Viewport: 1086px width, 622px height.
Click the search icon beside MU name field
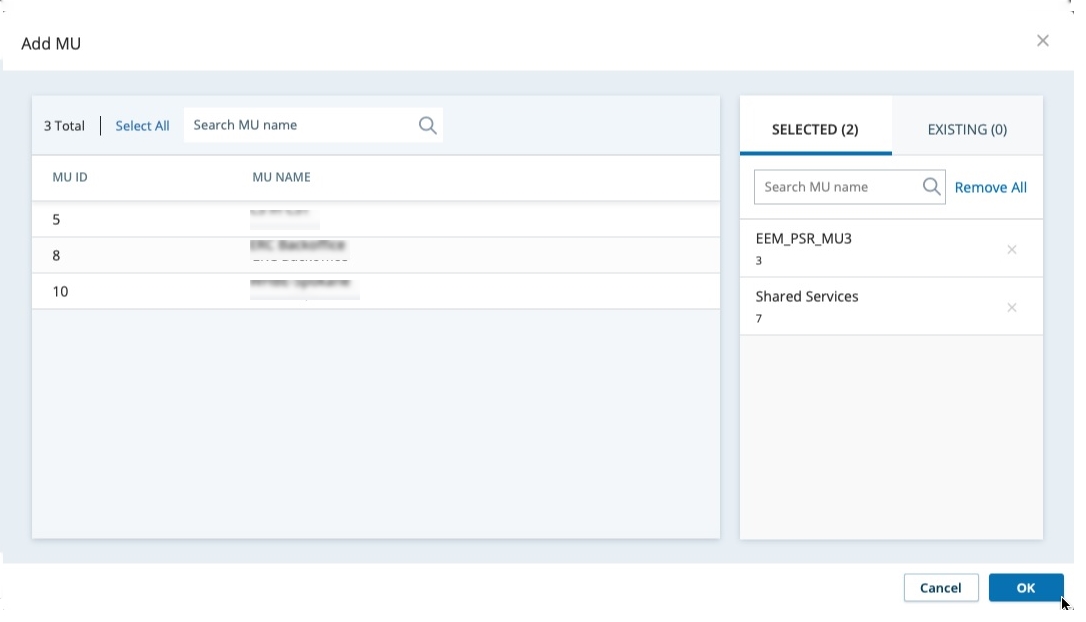[427, 125]
